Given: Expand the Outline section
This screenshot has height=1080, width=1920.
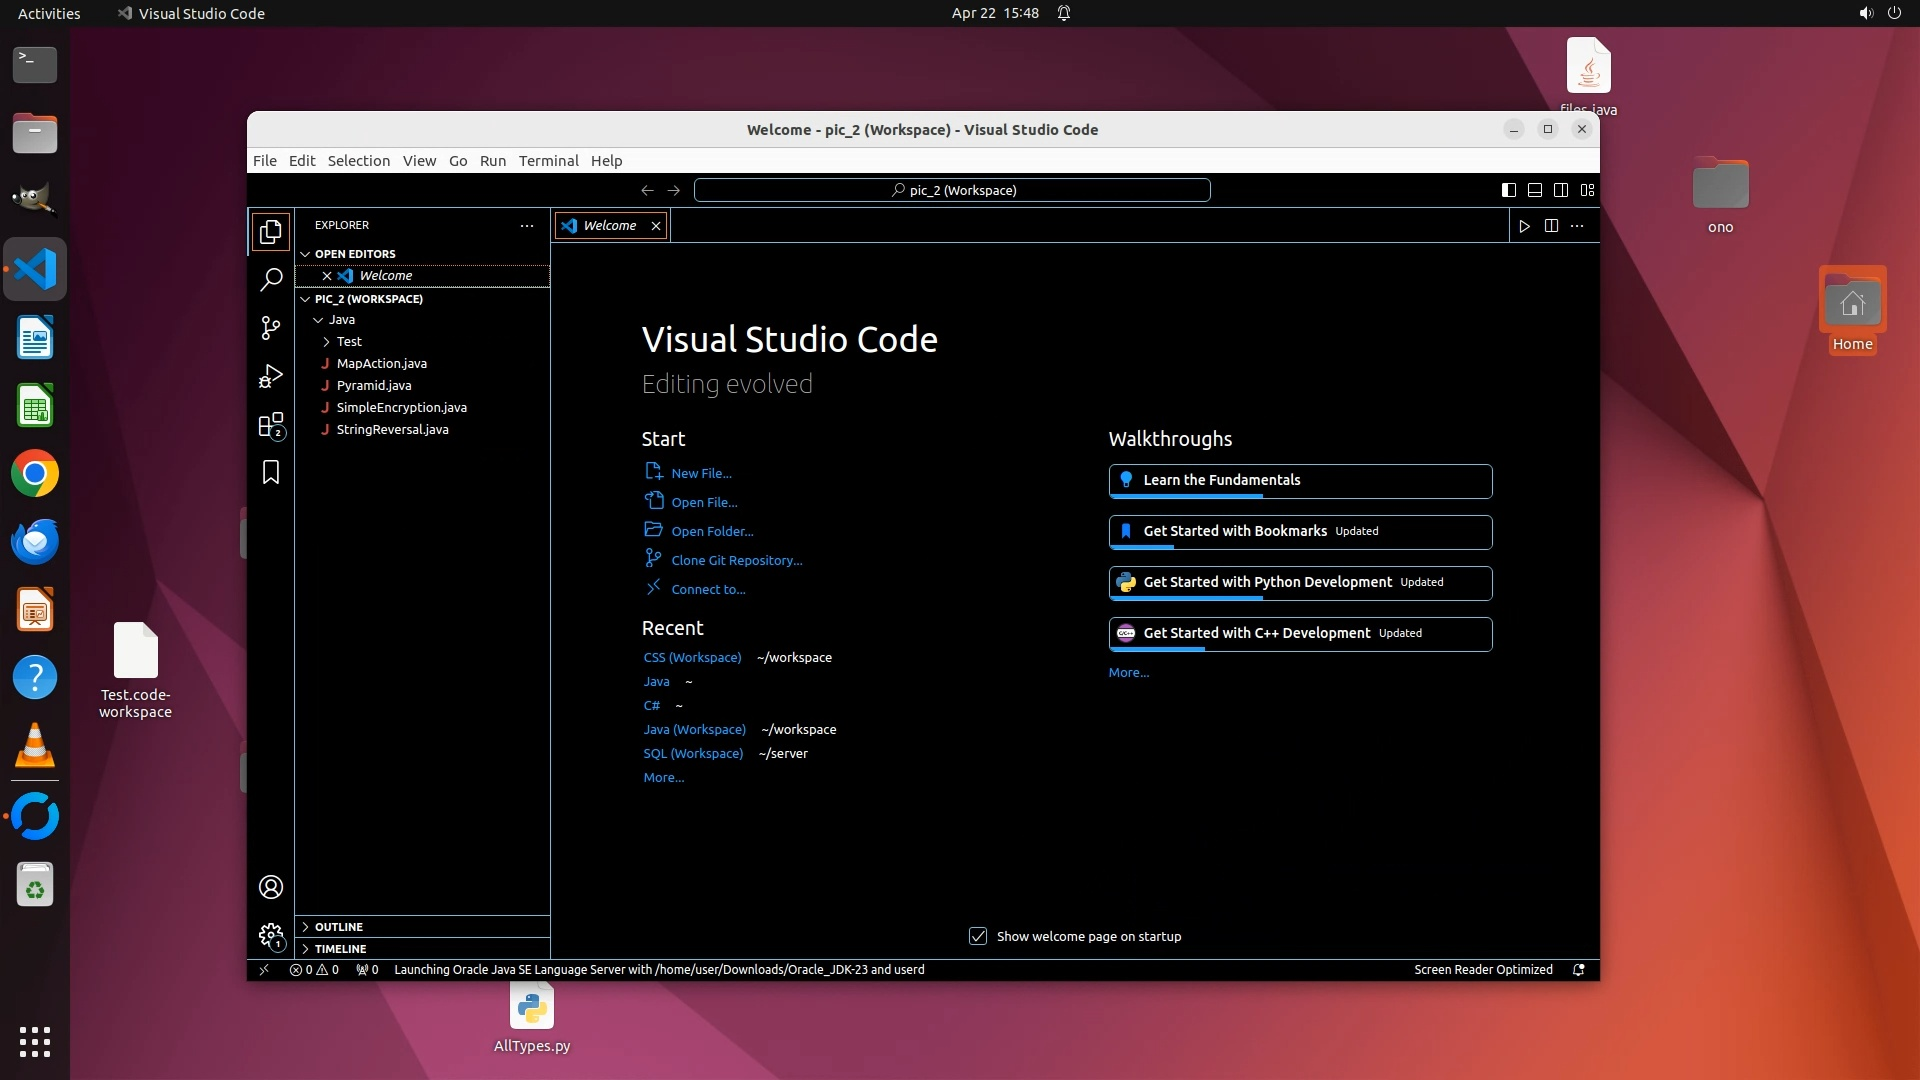Looking at the screenshot, I should point(339,927).
